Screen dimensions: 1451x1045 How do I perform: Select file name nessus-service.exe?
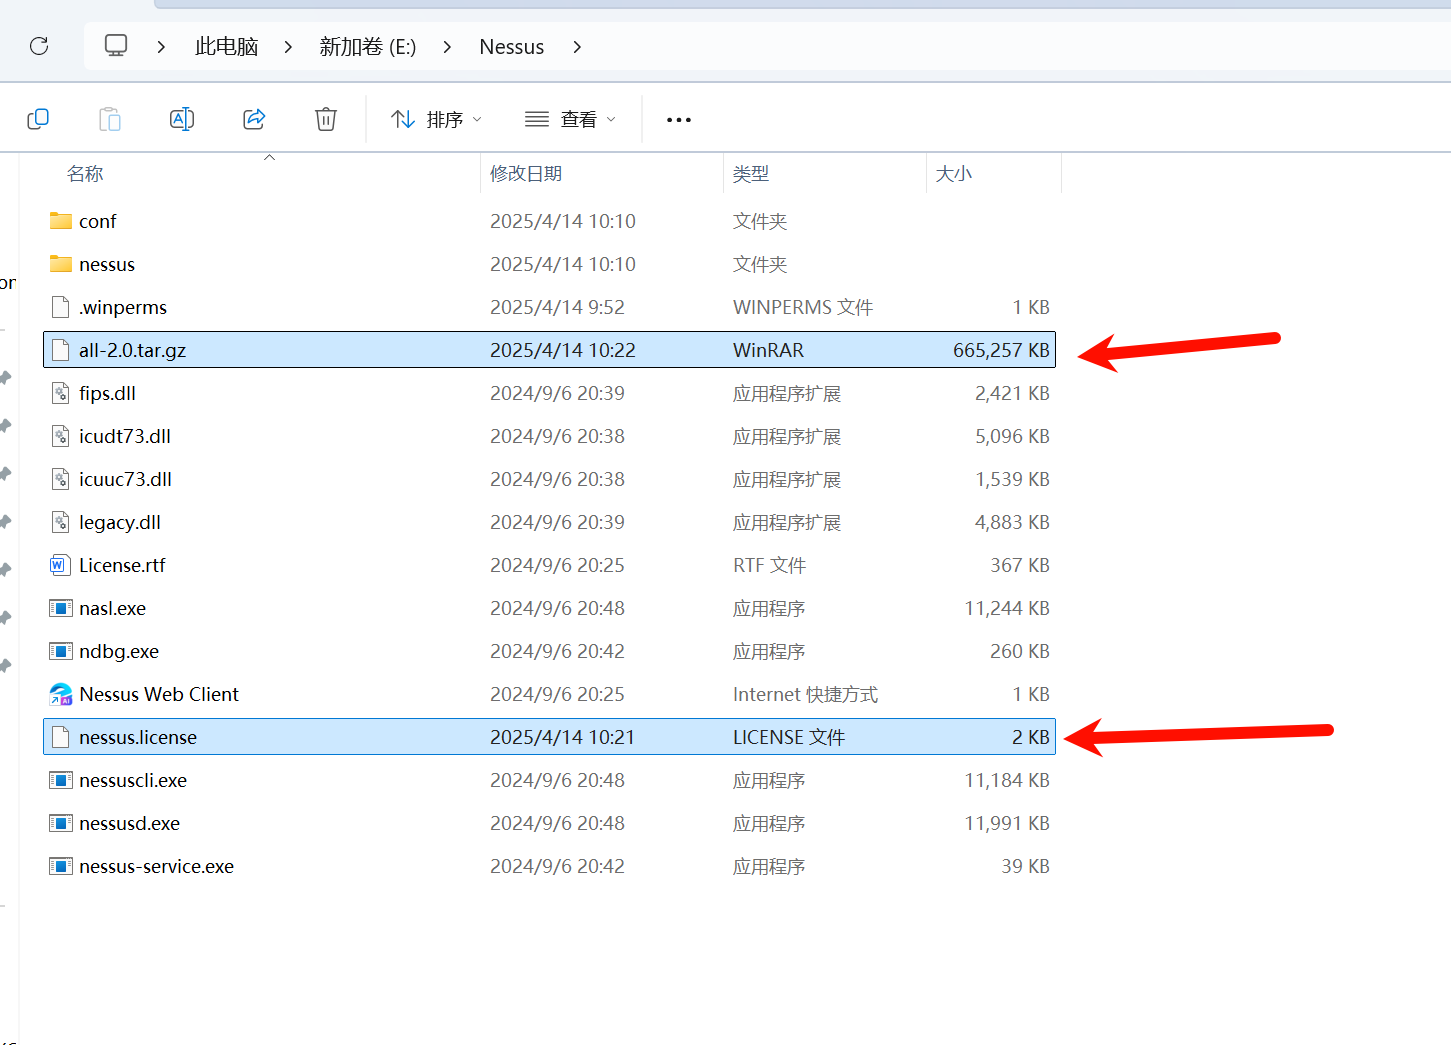click(x=157, y=866)
